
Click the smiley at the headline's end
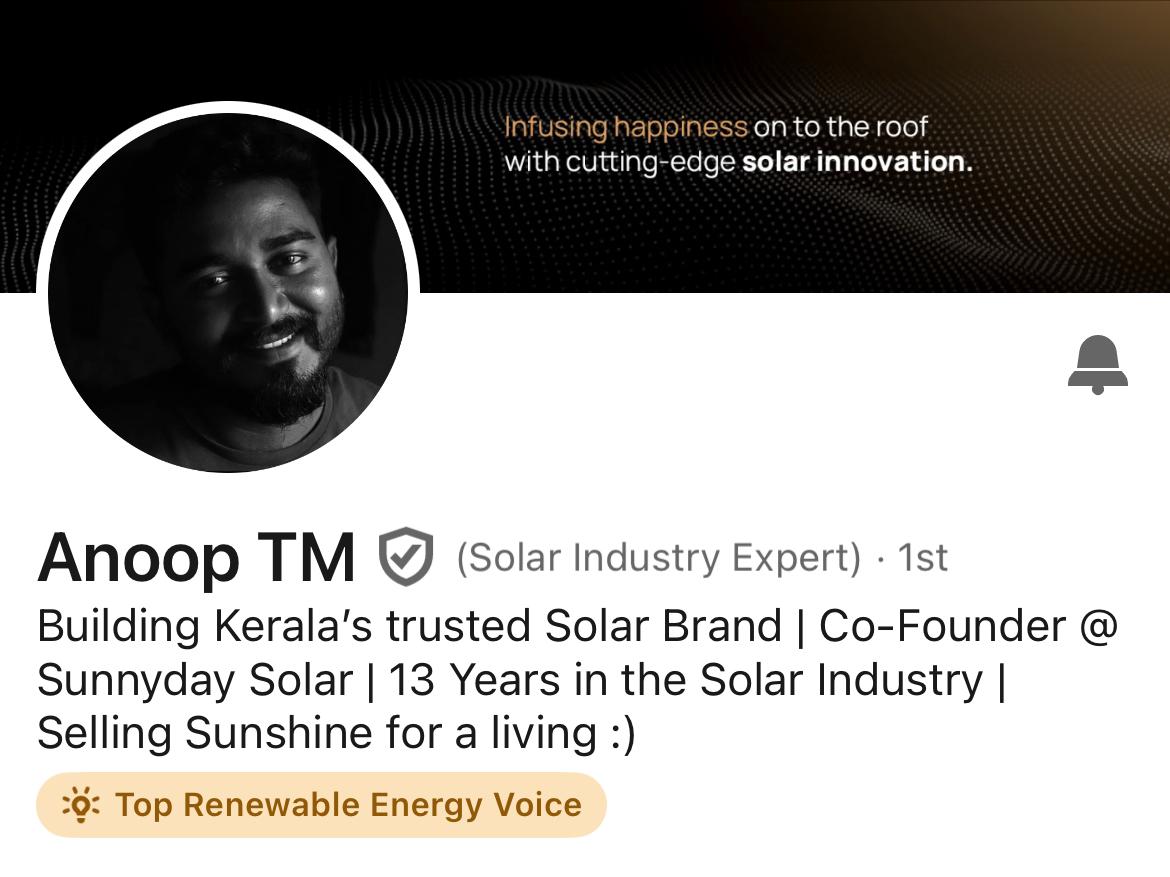tap(620, 733)
